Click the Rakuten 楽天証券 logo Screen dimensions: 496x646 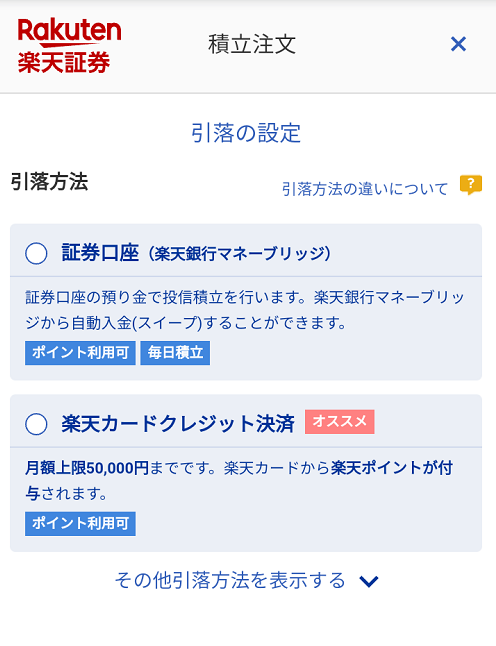pyautogui.click(x=69, y=46)
